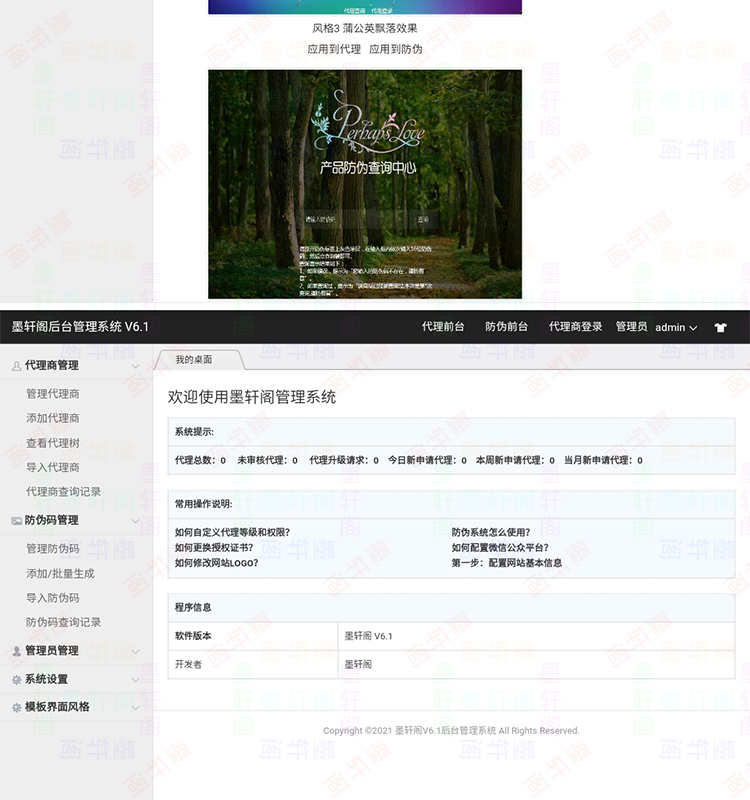Click the 应用到代理 link
The image size is (750, 800).
tap(334, 49)
